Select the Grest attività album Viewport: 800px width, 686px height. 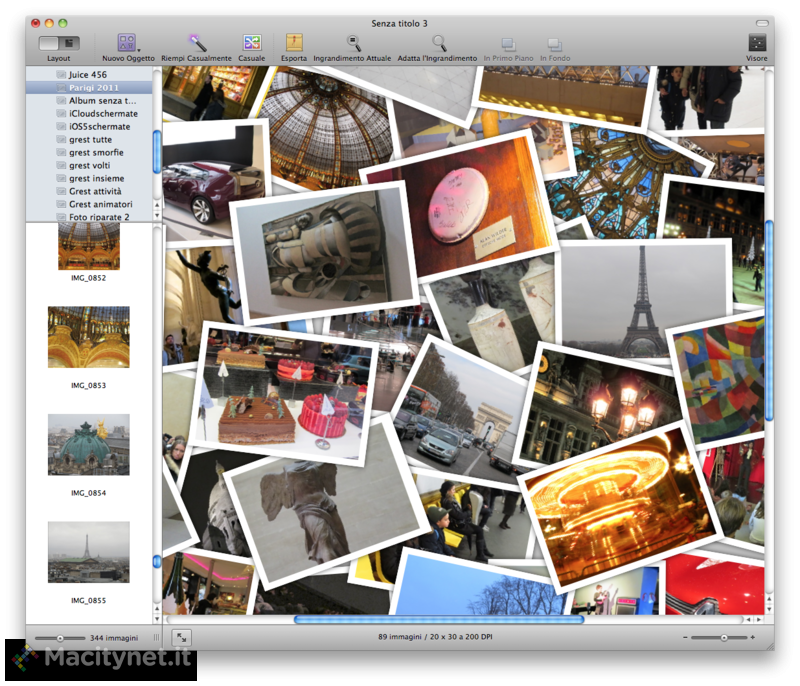[89, 191]
